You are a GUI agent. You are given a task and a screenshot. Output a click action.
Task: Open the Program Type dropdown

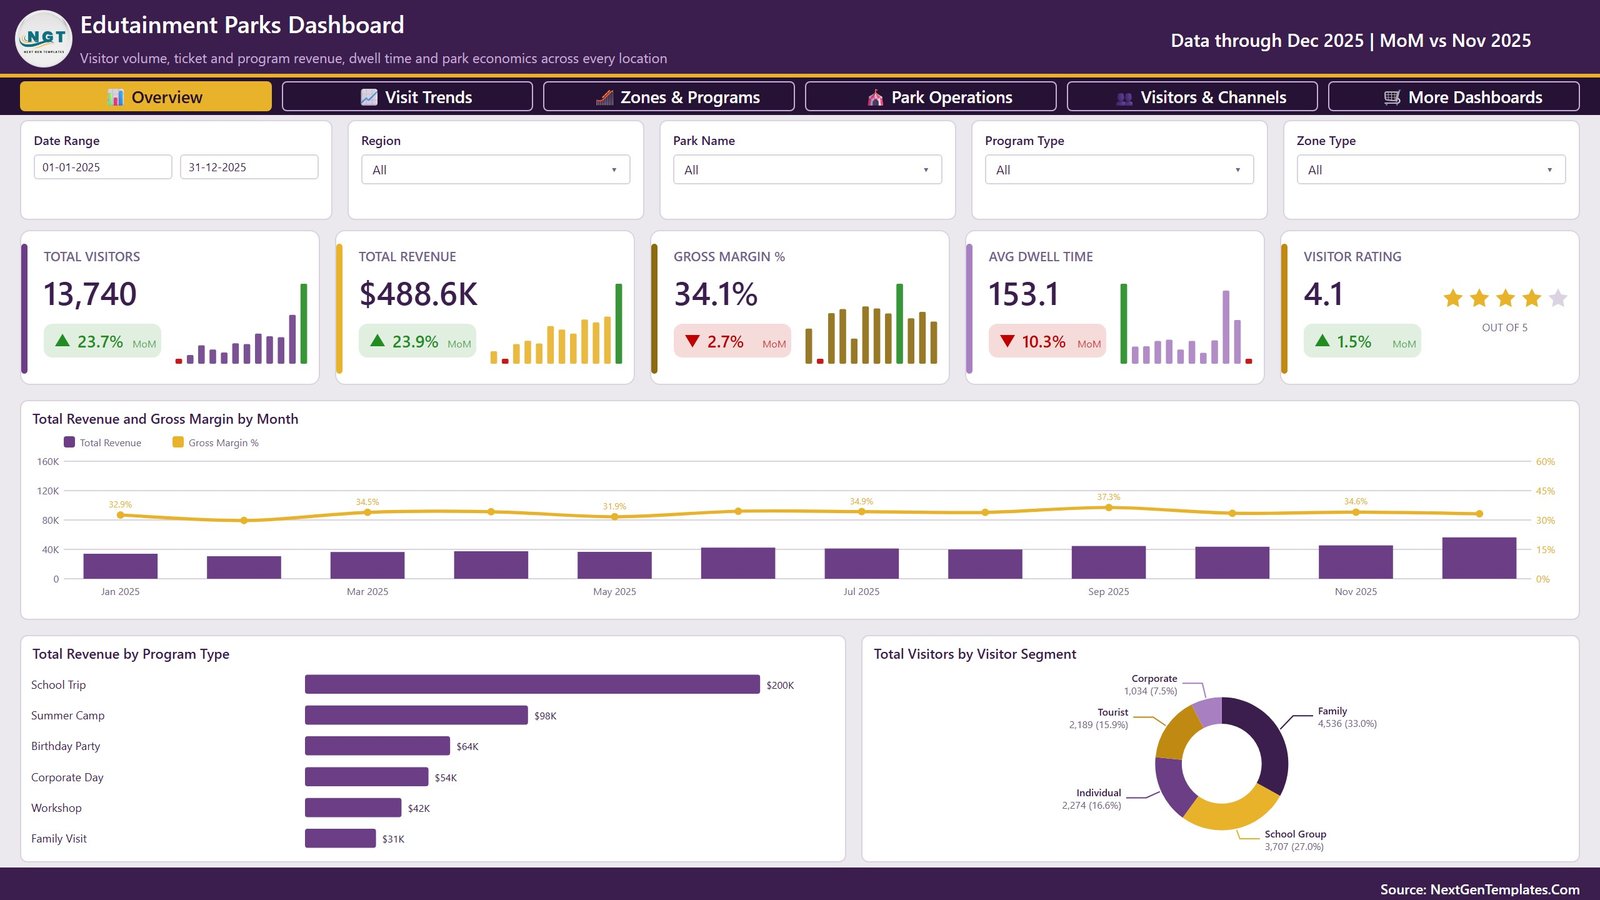(1119, 170)
